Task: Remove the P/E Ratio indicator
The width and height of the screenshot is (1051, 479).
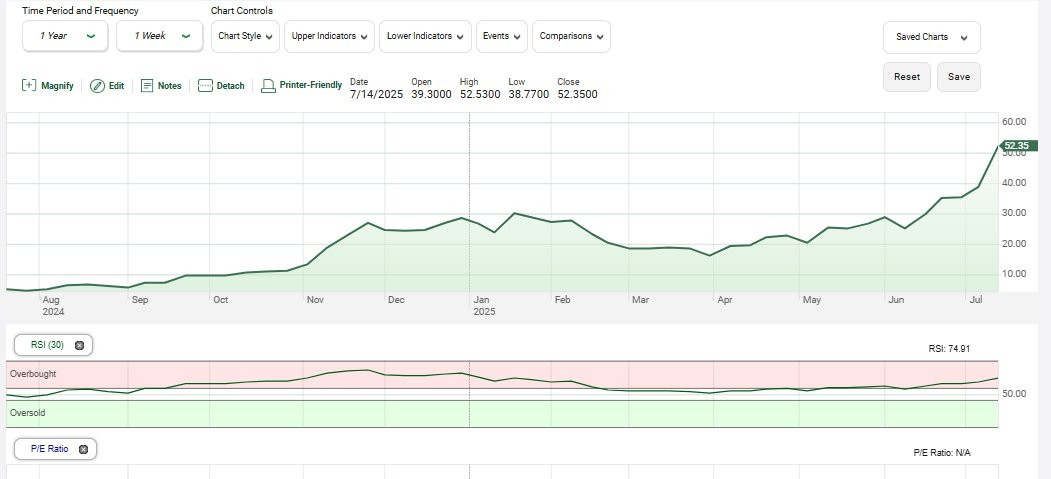Action: click(x=83, y=450)
